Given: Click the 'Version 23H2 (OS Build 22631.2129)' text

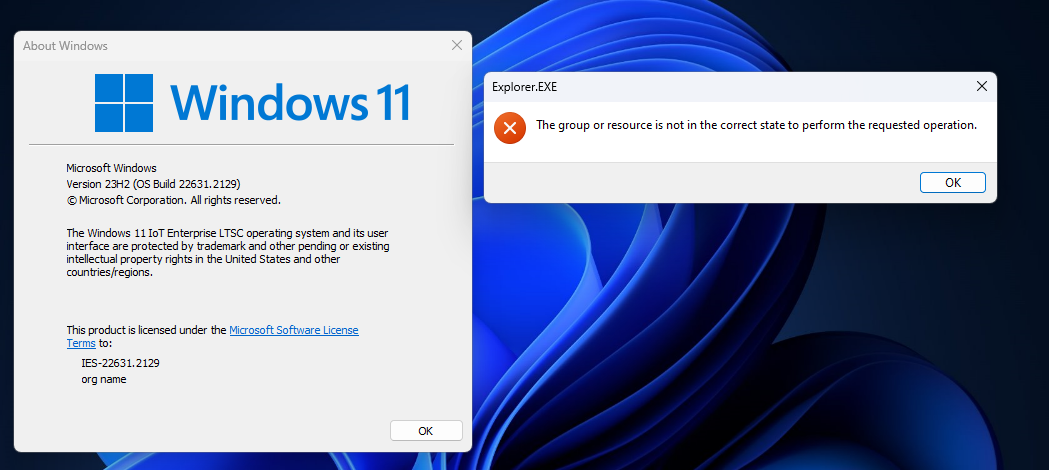Looking at the screenshot, I should point(153,184).
